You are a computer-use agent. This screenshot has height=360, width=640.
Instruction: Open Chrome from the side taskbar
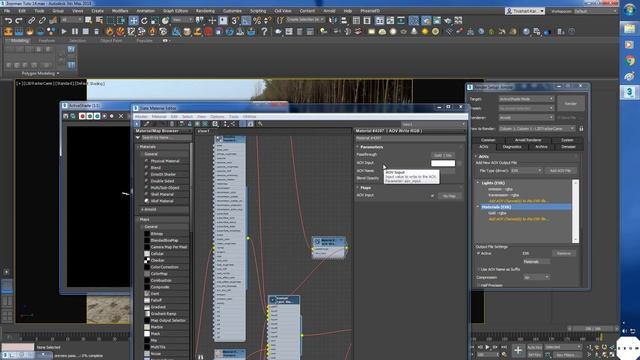(630, 61)
